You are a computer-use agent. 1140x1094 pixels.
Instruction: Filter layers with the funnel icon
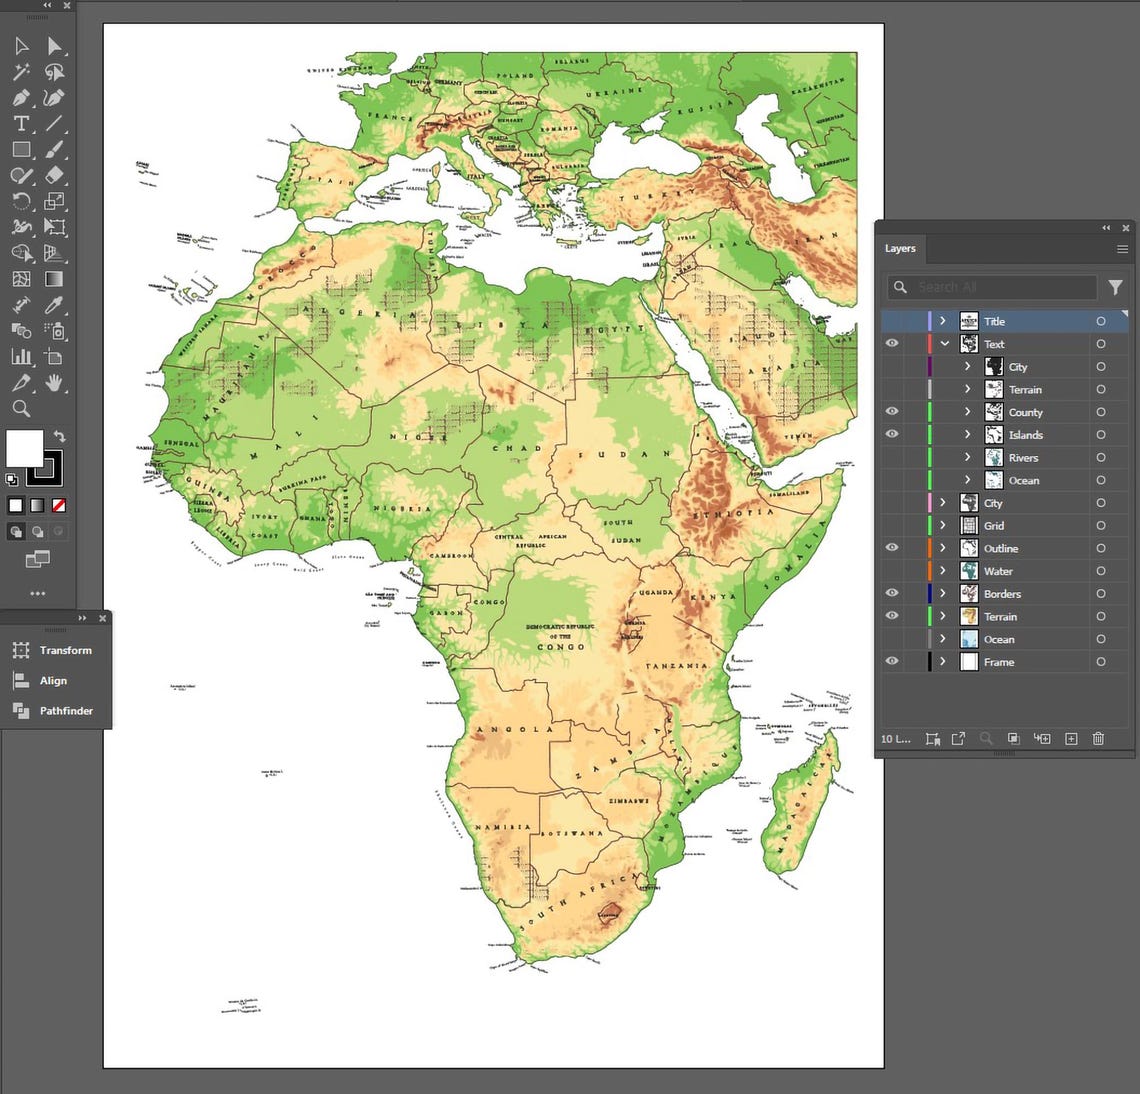tap(1115, 288)
